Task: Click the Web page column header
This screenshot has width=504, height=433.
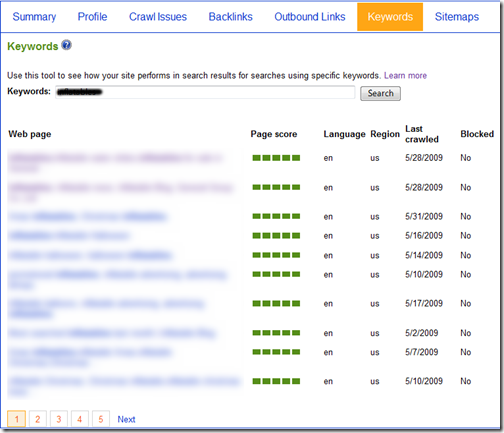Action: coord(30,134)
